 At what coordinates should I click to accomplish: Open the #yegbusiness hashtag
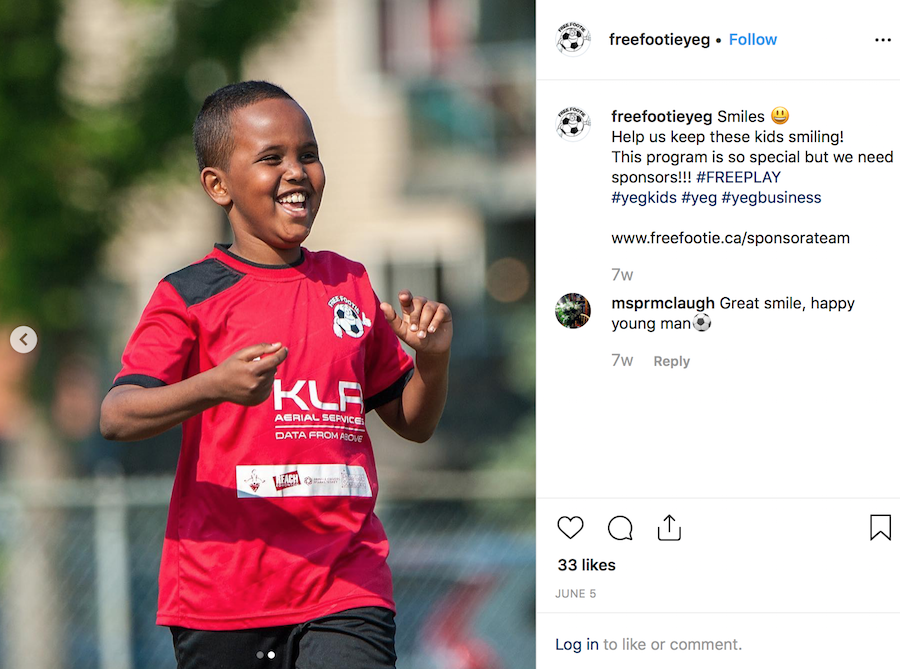click(x=771, y=198)
